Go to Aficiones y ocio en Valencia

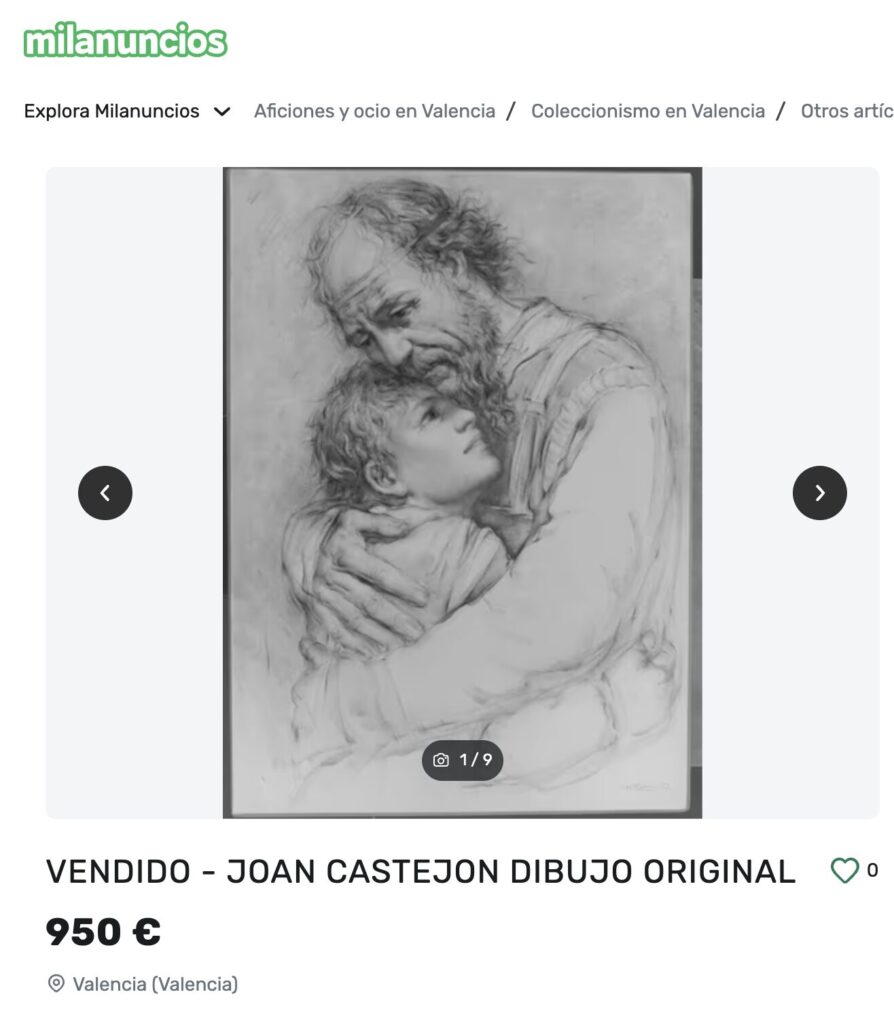coord(374,111)
